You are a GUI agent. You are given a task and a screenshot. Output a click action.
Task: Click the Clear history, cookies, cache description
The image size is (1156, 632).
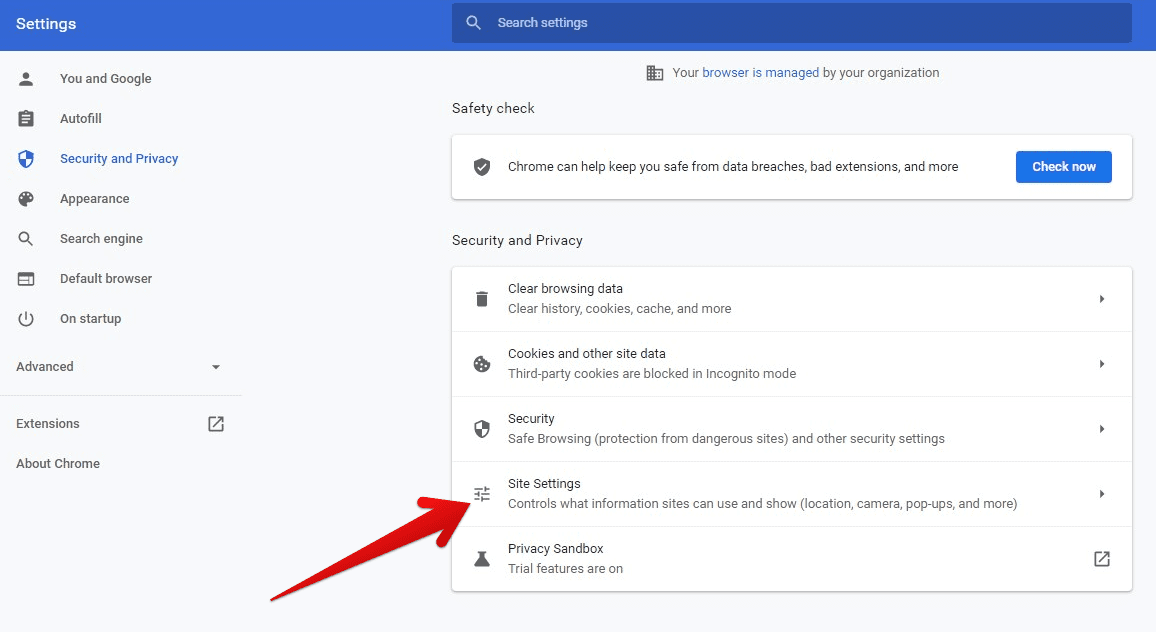coord(619,309)
